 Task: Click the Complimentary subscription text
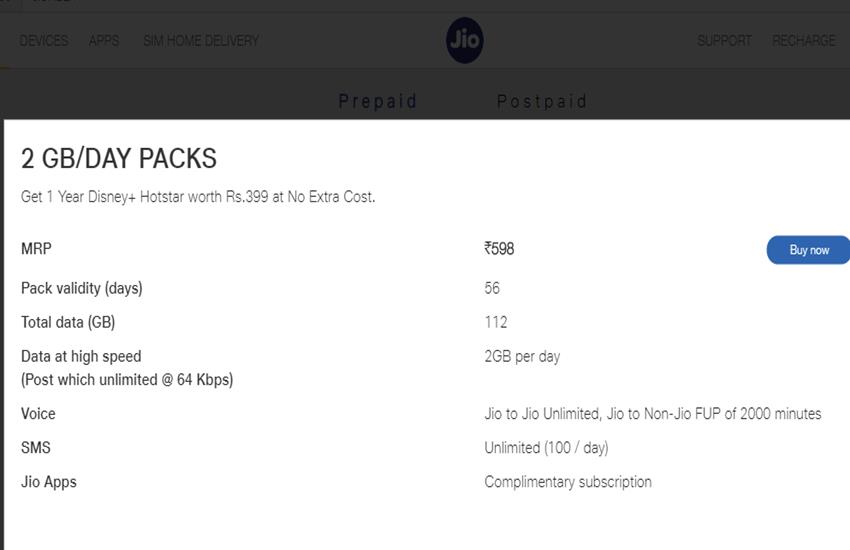[568, 482]
